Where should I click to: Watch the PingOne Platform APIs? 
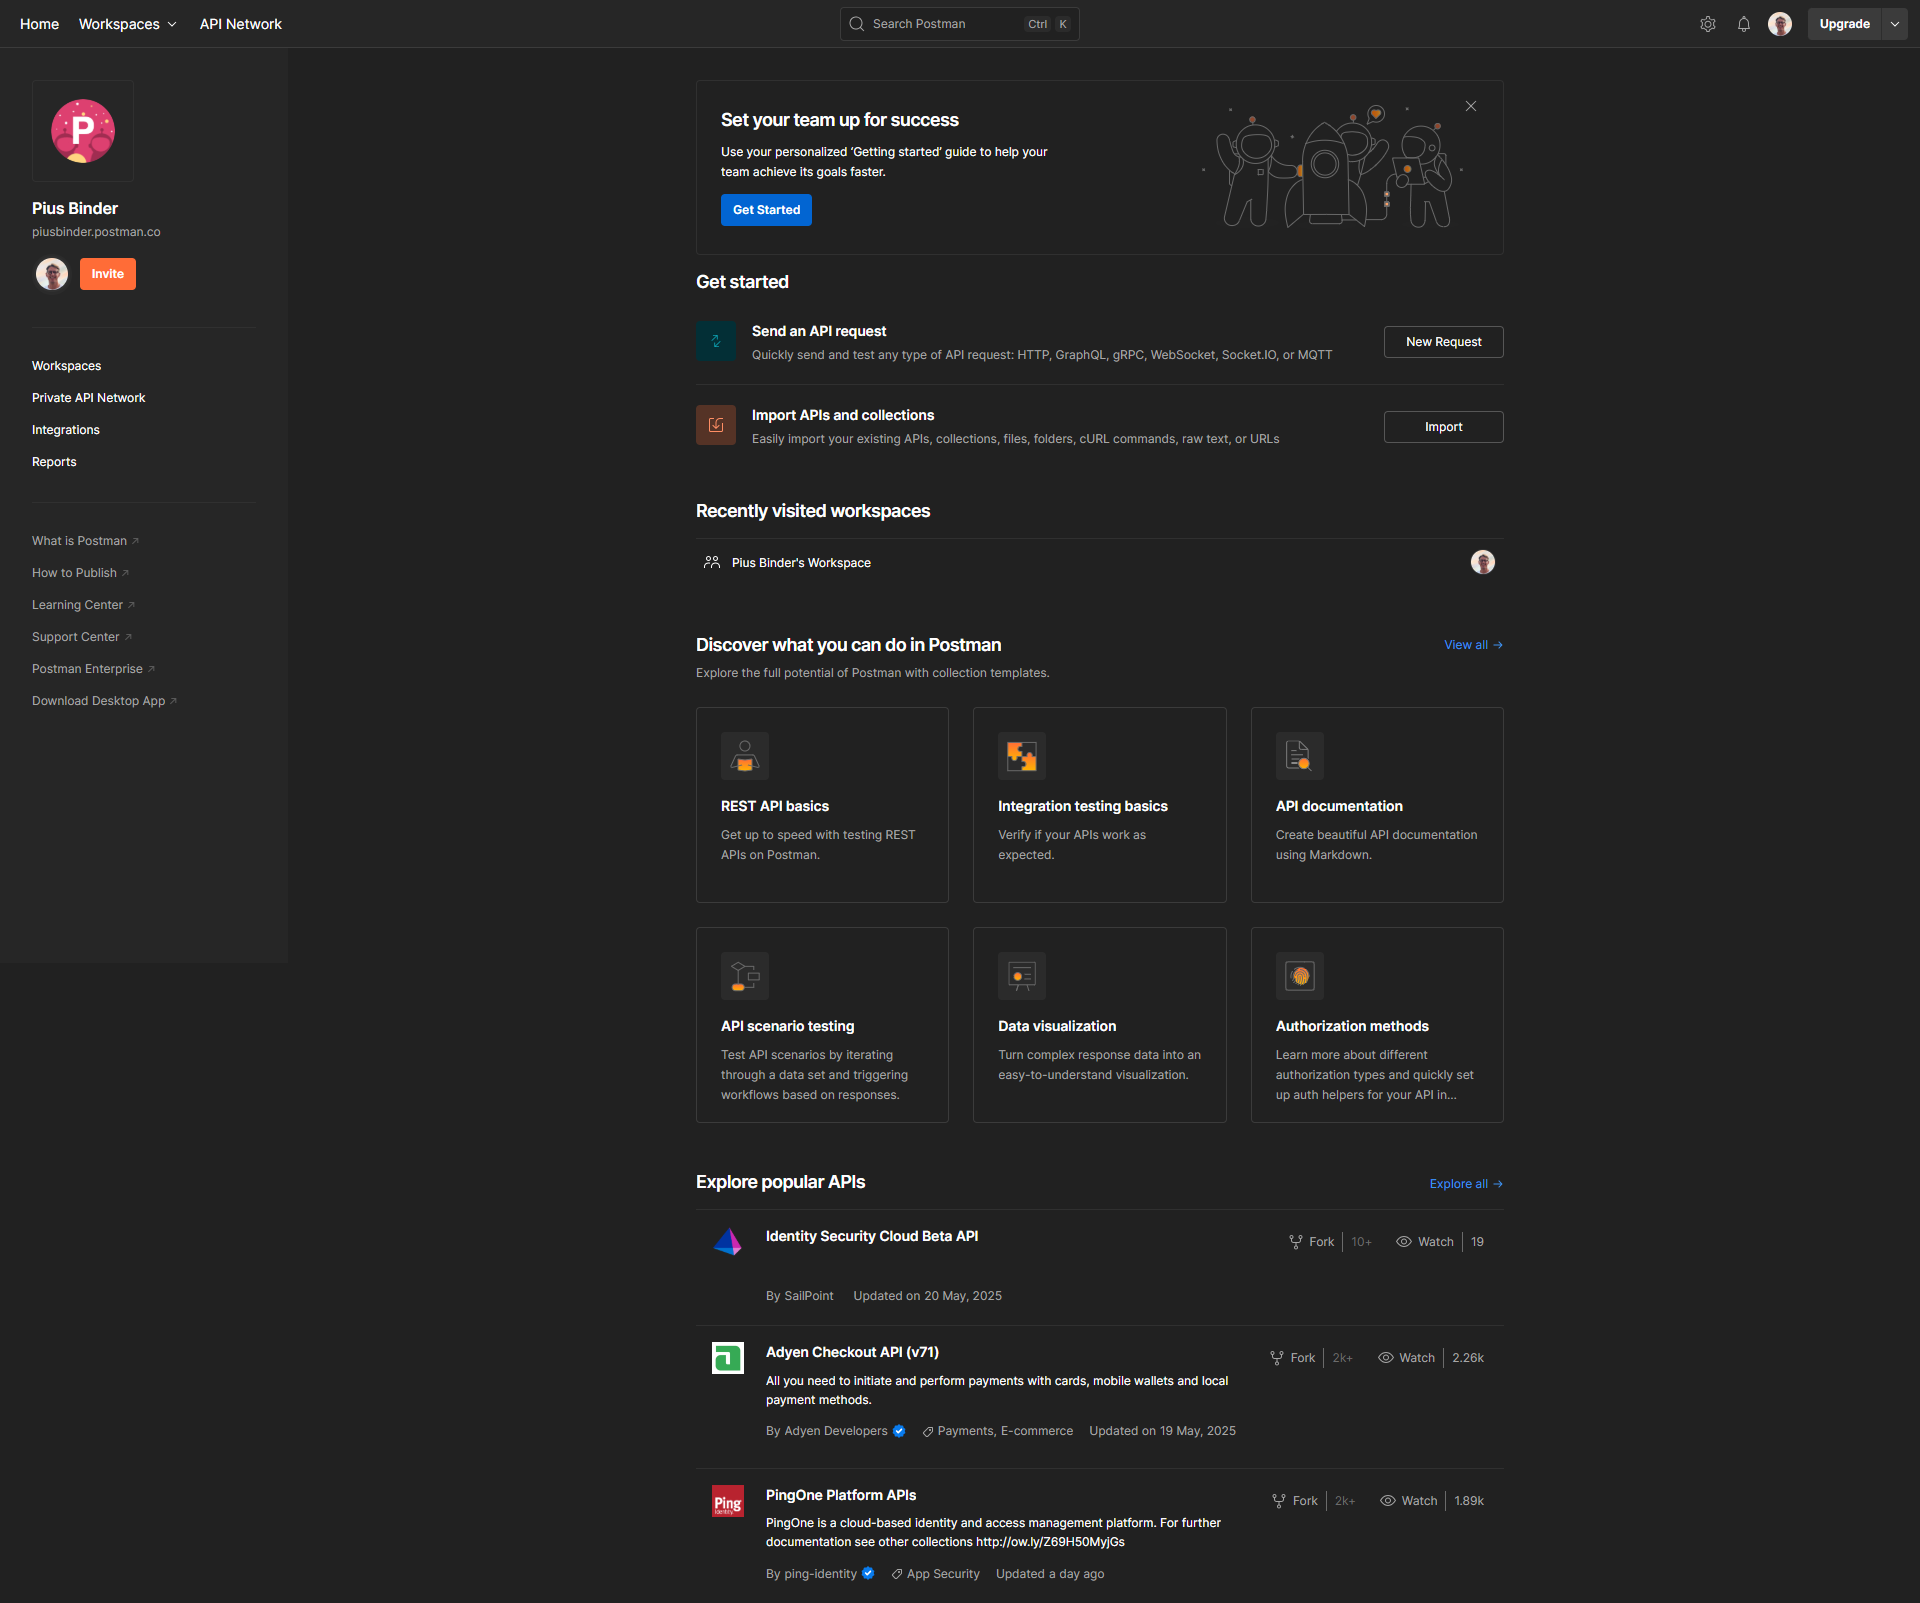coord(1409,1501)
